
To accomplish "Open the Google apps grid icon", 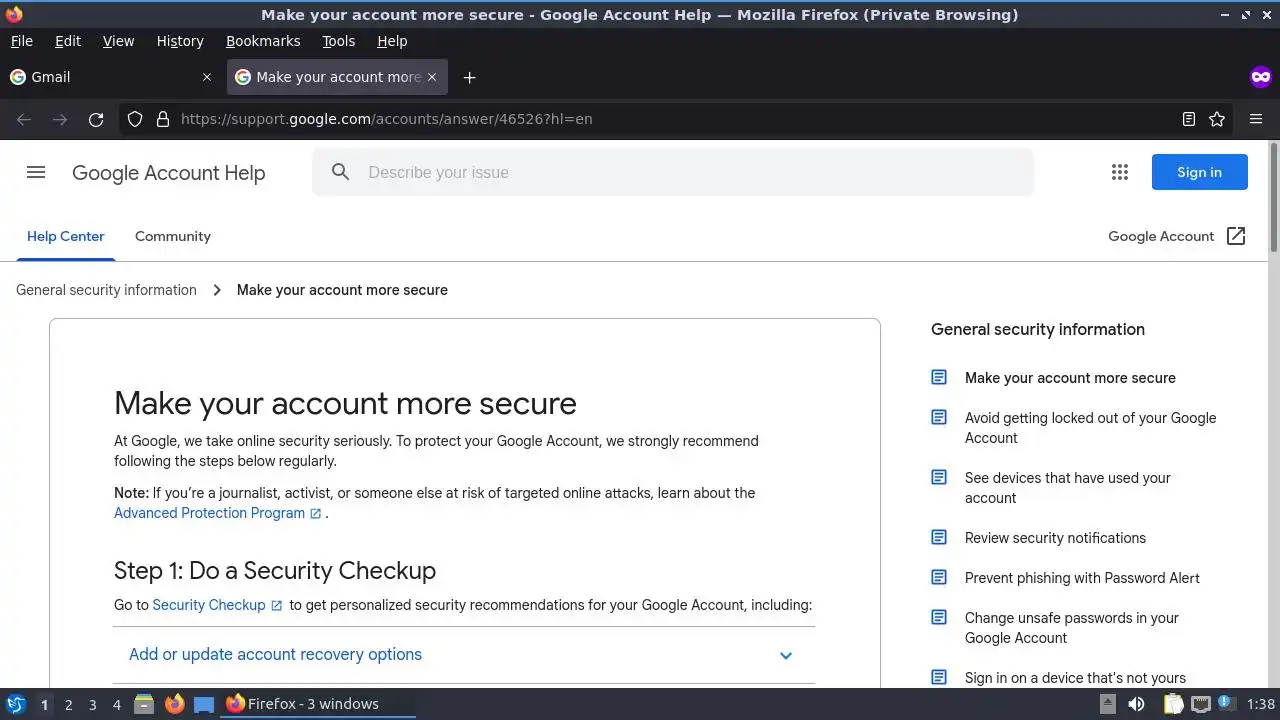I will [1120, 172].
